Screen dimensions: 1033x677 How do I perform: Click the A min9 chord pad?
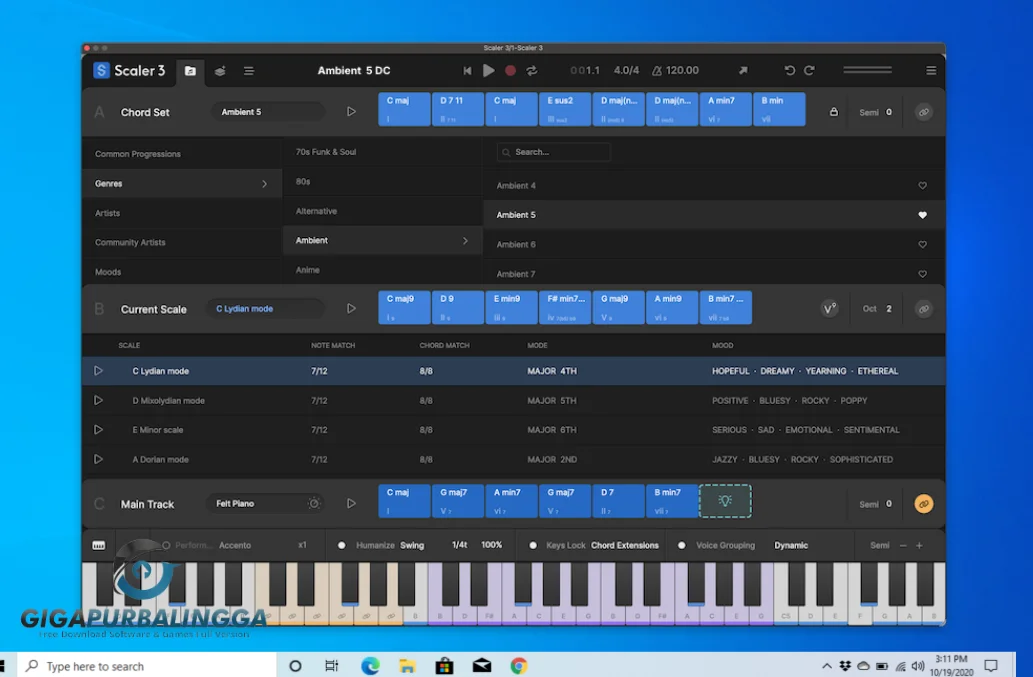pyautogui.click(x=672, y=307)
